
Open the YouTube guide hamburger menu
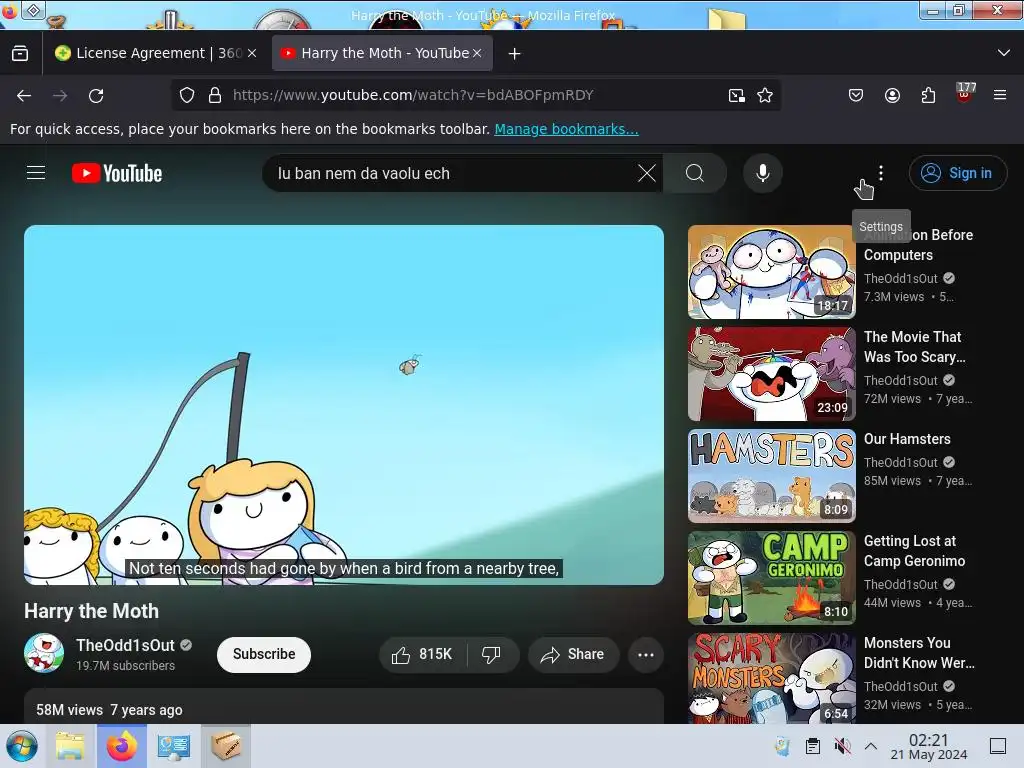pos(36,173)
